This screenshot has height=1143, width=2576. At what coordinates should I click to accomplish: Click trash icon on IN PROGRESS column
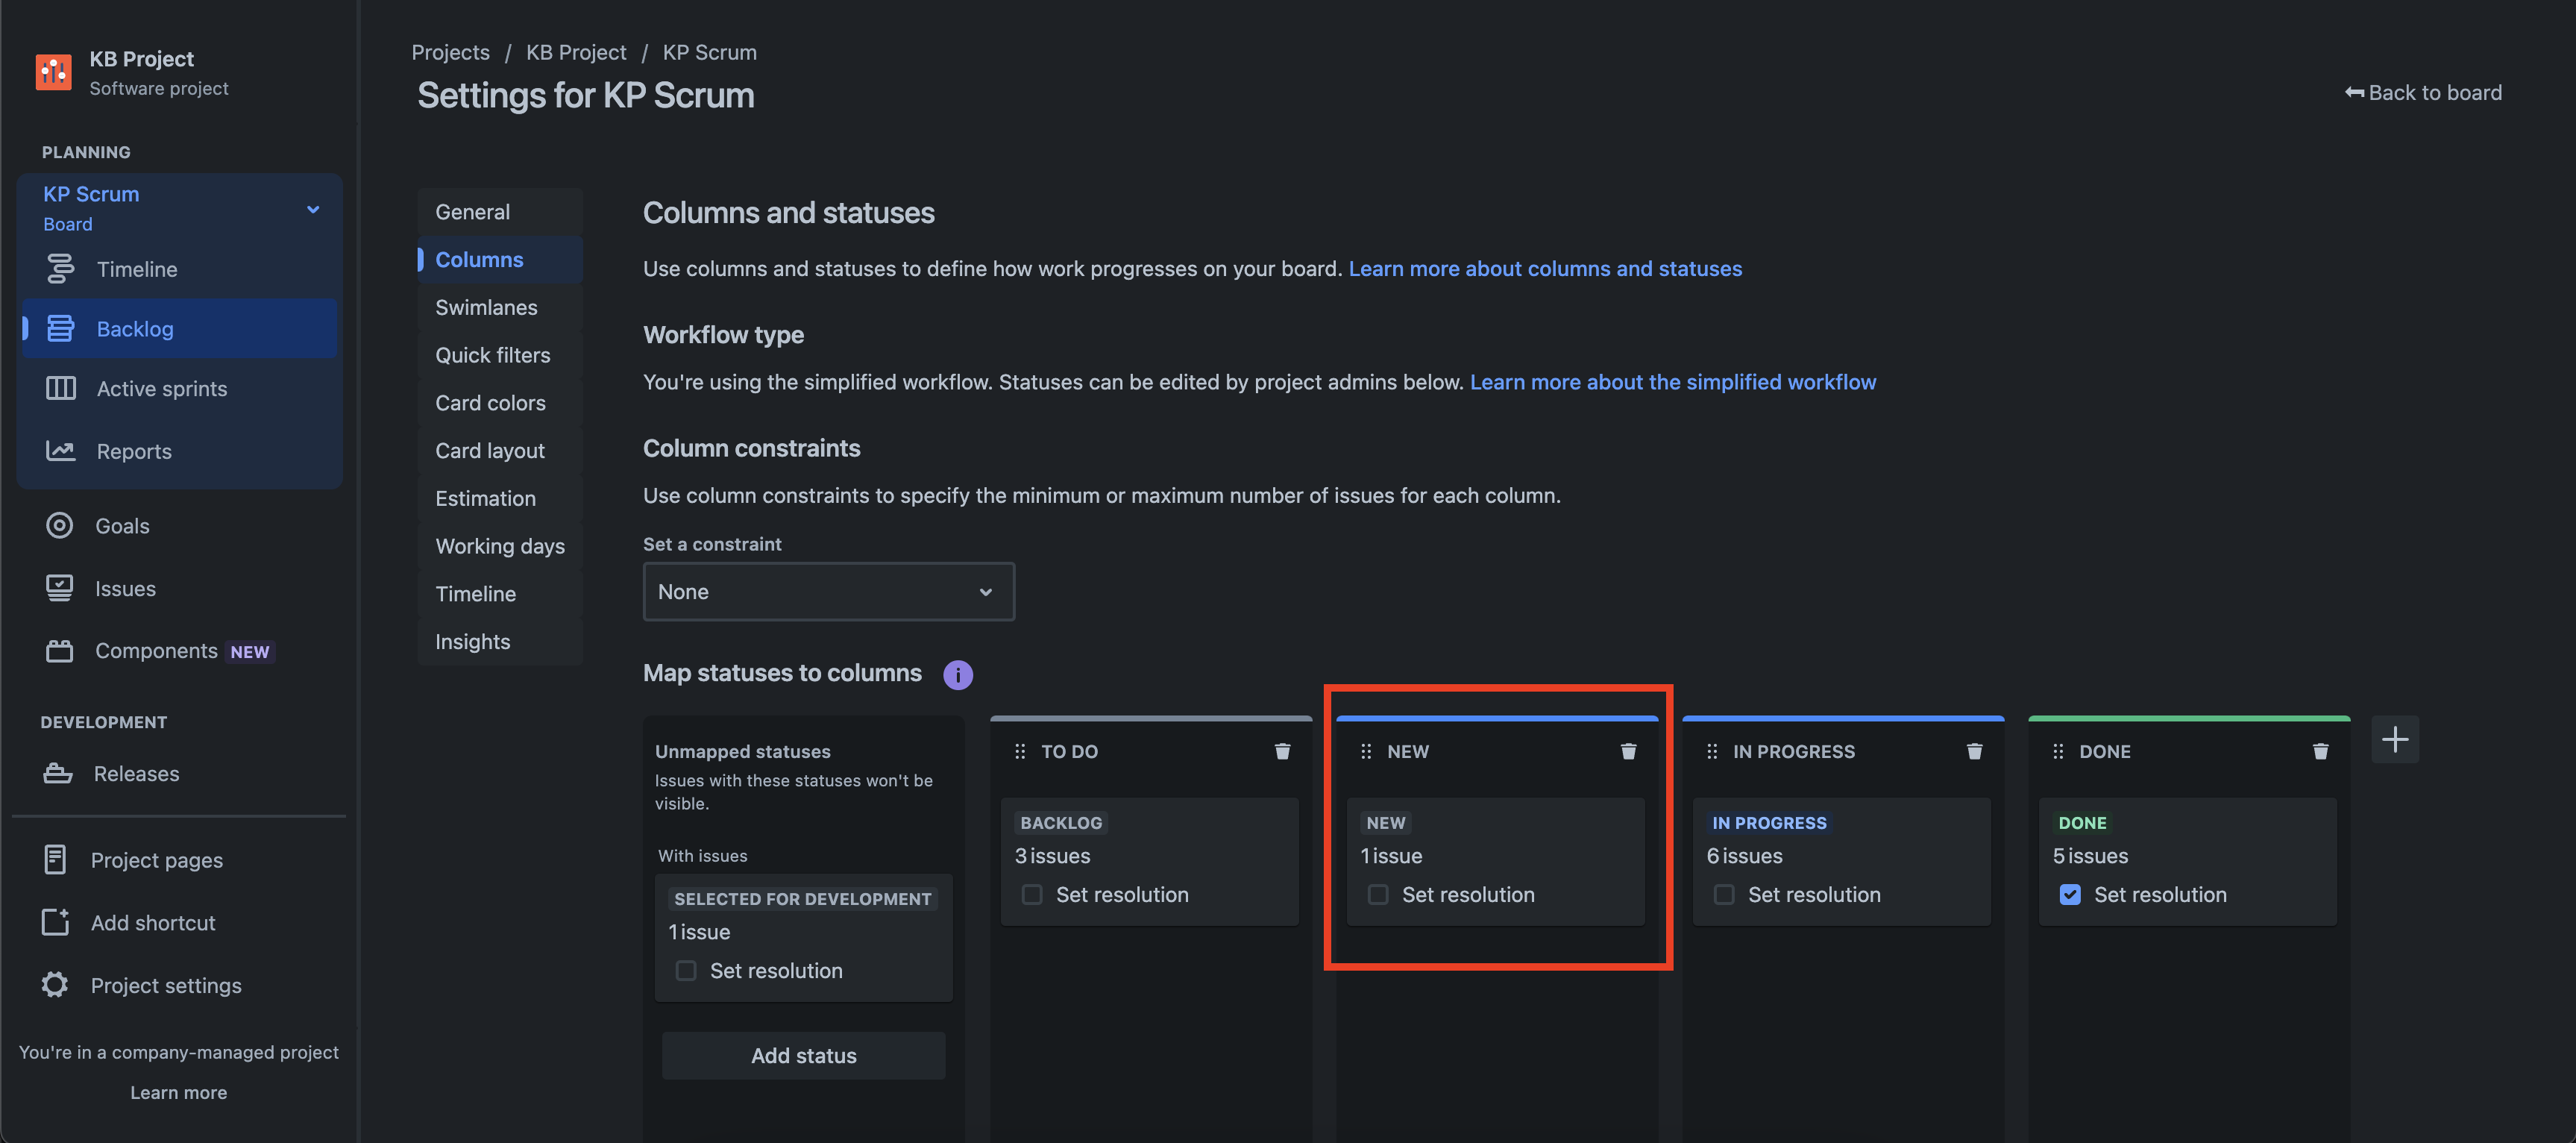tap(1974, 751)
